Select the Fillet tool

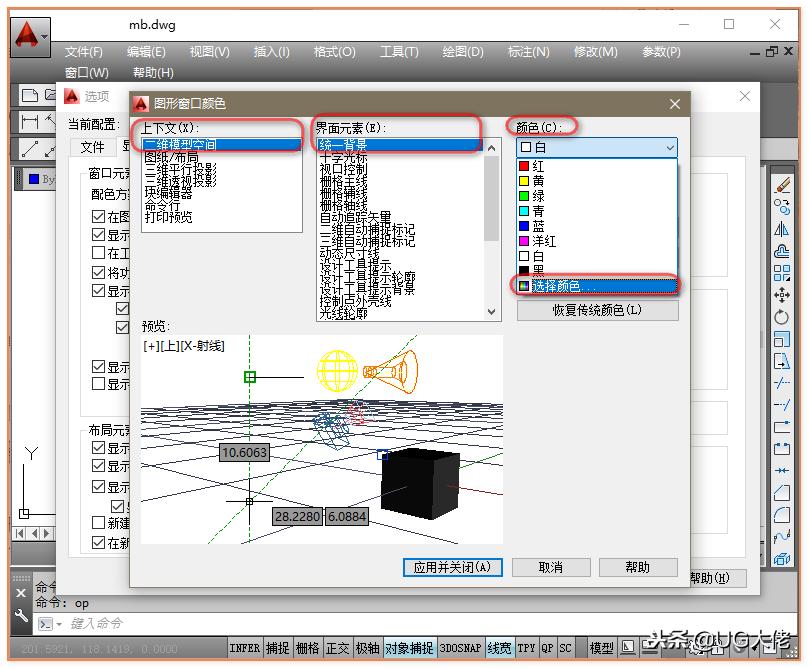click(782, 514)
